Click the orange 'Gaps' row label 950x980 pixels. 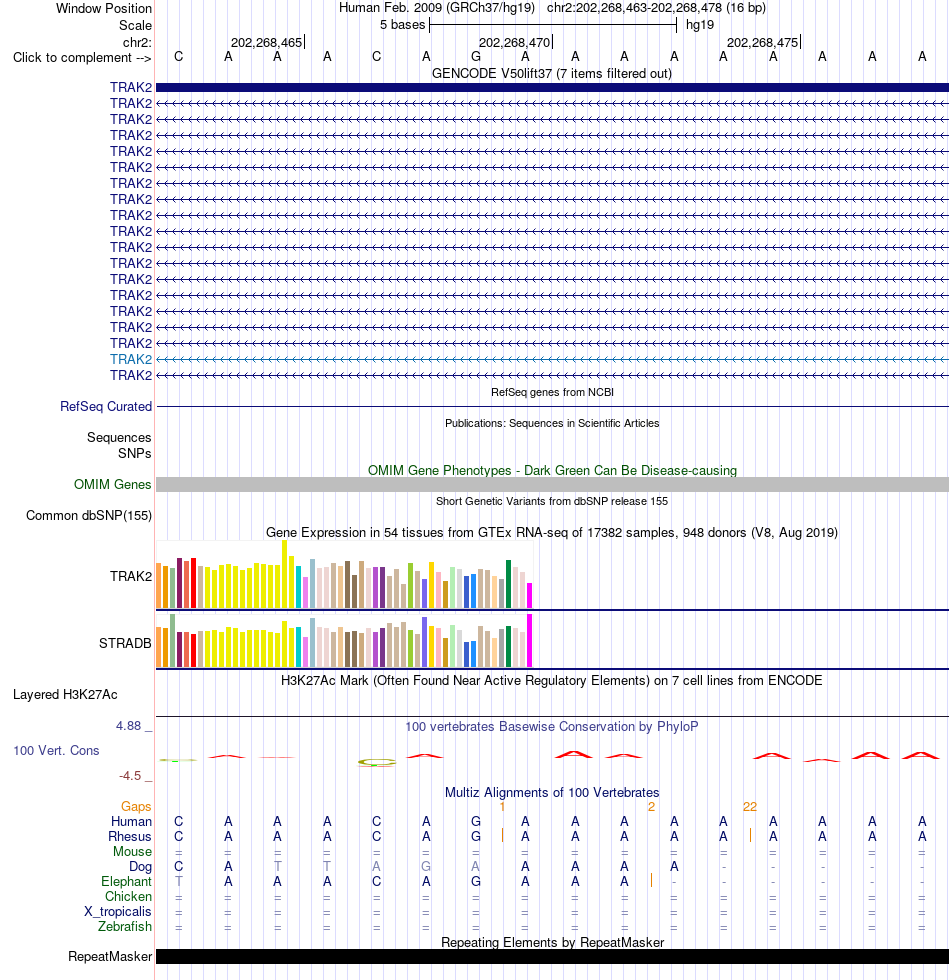click(x=136, y=807)
